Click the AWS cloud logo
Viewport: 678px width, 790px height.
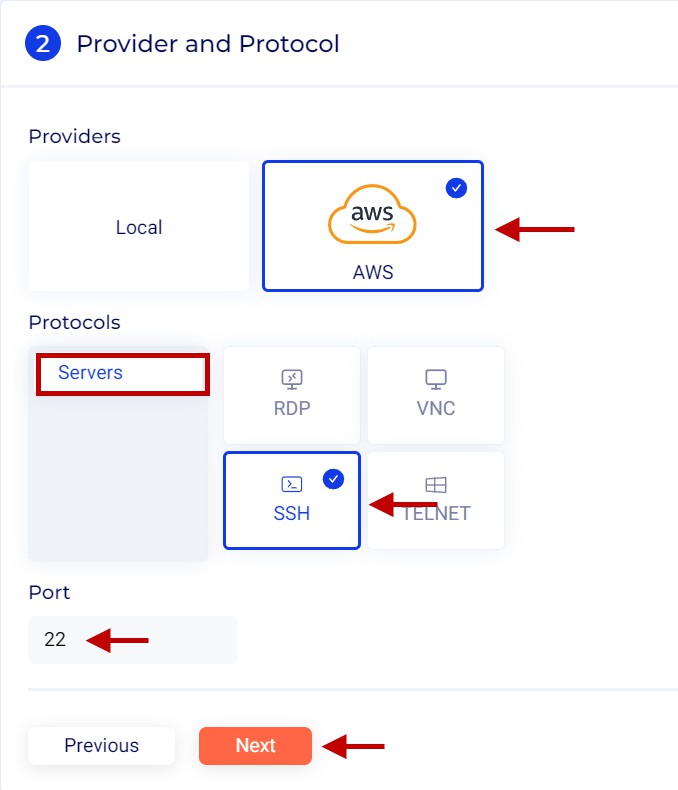point(372,214)
